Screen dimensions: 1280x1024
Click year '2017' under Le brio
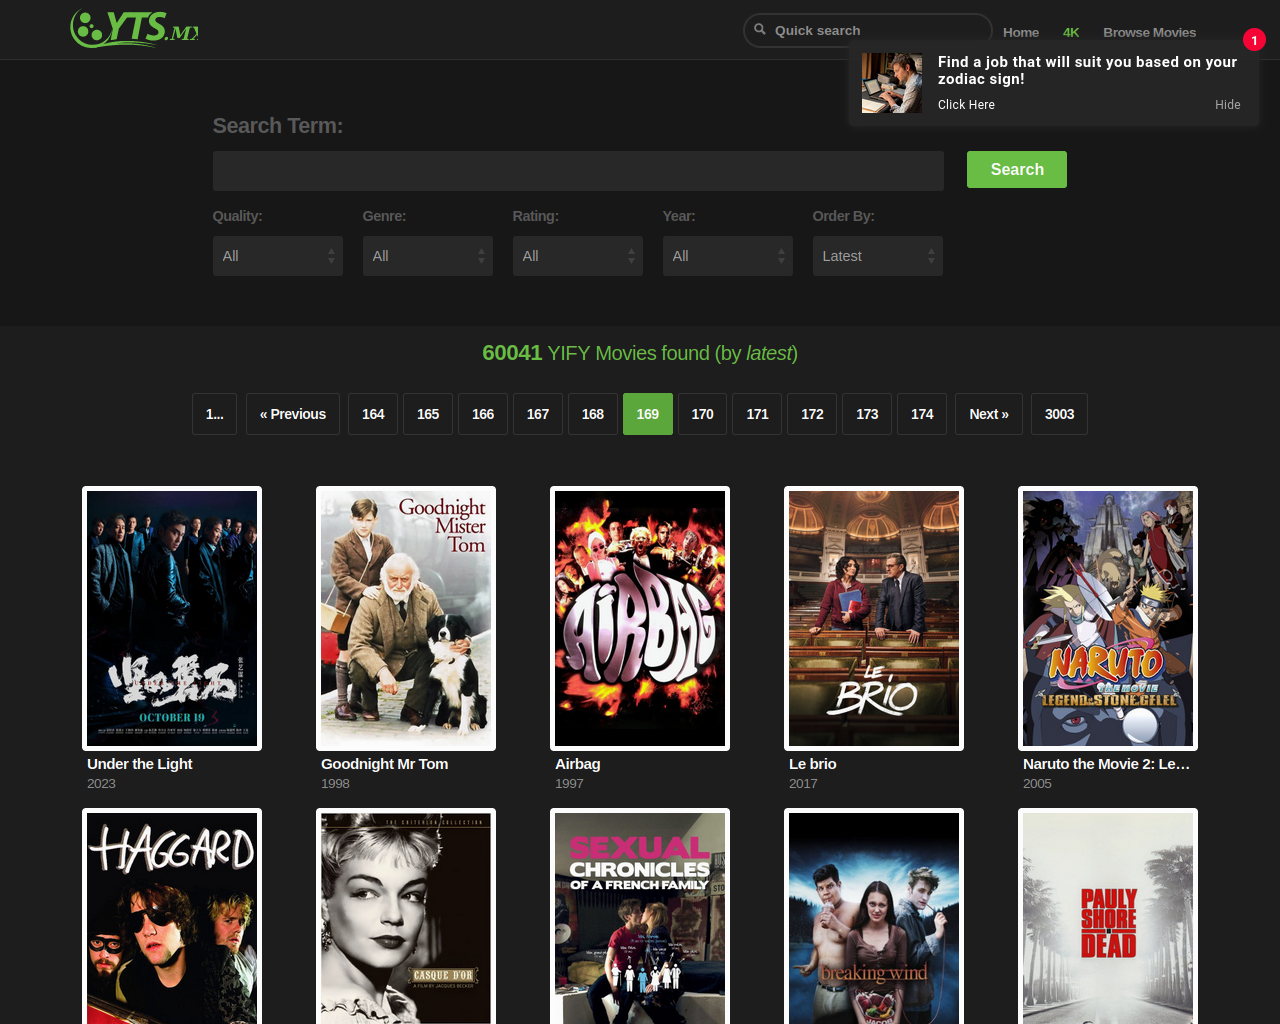click(x=803, y=784)
